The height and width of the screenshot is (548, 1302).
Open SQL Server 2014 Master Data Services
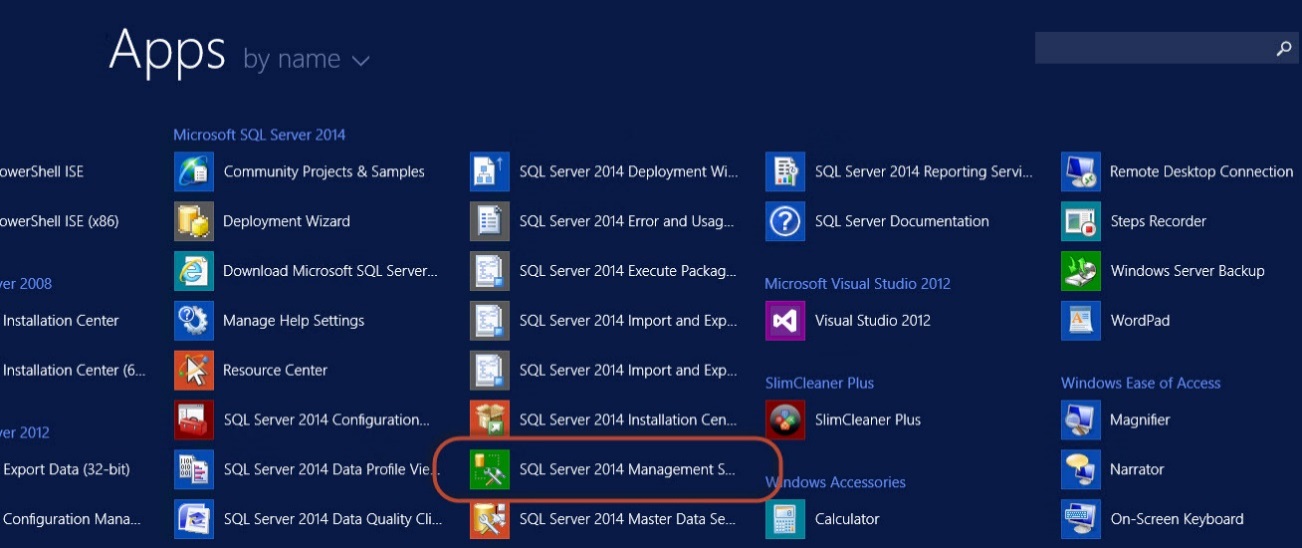(605, 519)
